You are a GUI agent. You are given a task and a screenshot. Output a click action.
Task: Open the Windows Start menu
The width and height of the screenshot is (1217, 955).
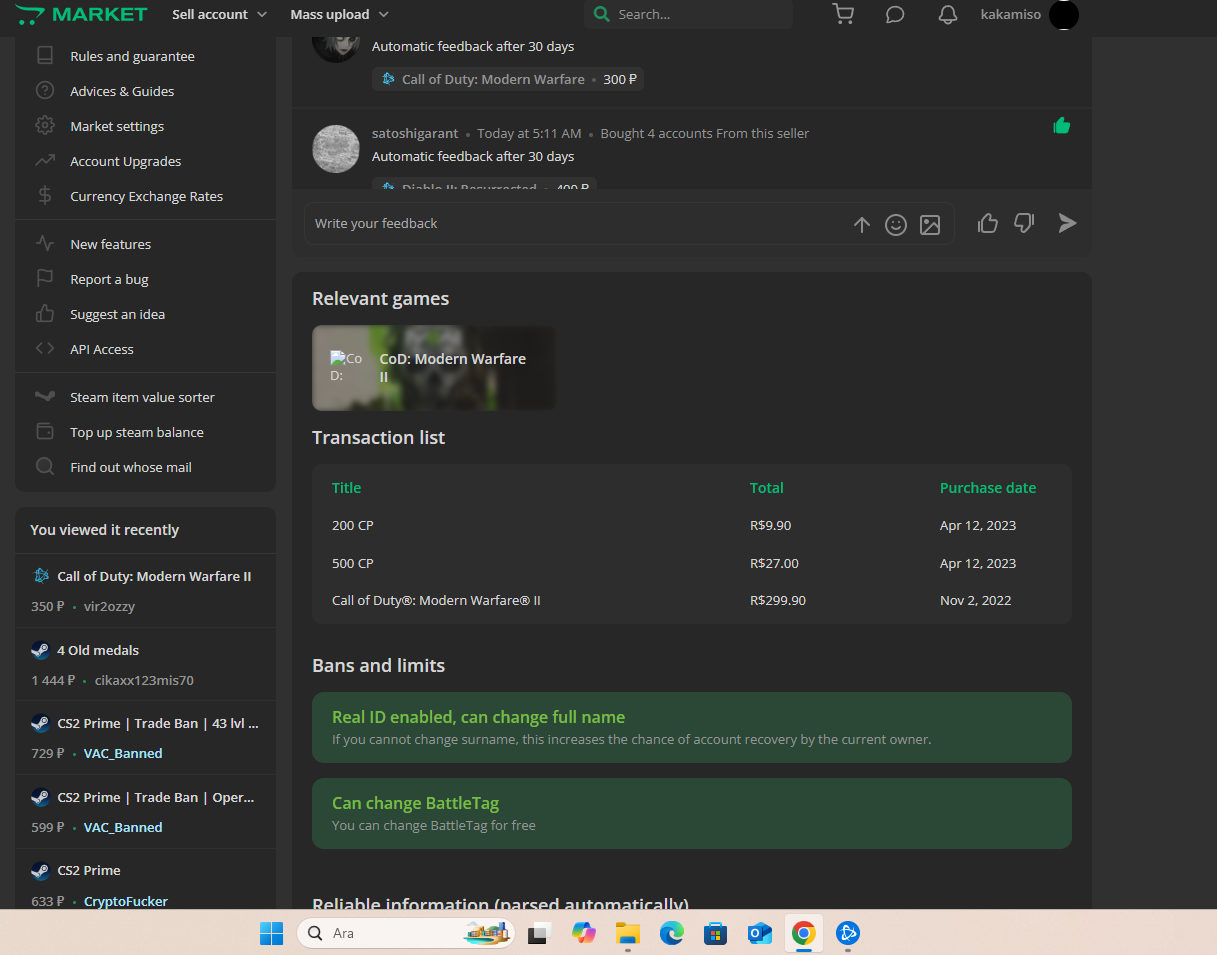click(x=271, y=933)
